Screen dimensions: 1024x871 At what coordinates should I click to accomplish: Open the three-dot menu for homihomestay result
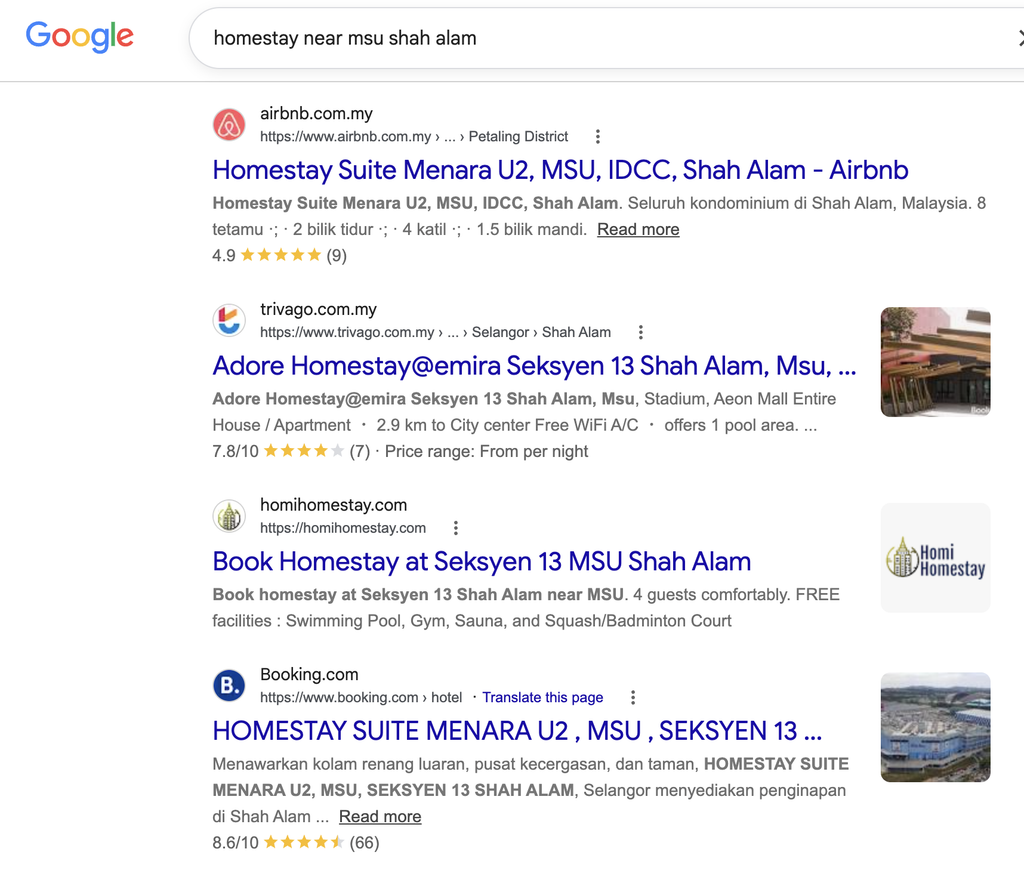click(456, 528)
